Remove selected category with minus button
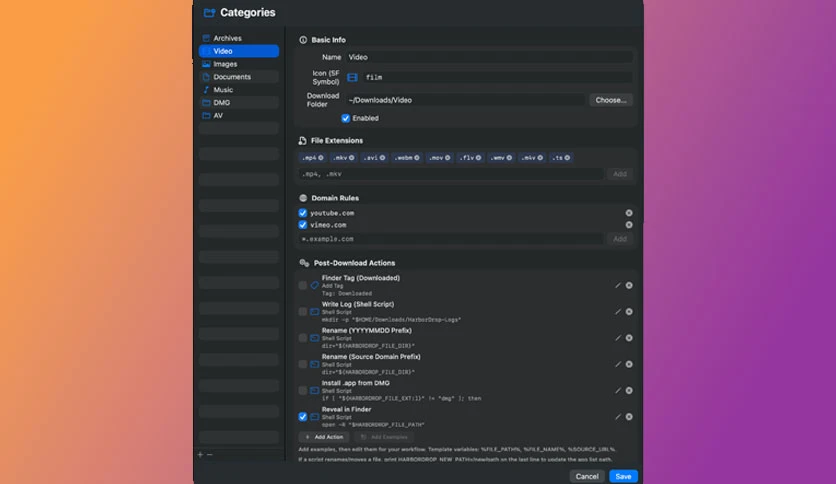The width and height of the screenshot is (836, 484). point(210,455)
